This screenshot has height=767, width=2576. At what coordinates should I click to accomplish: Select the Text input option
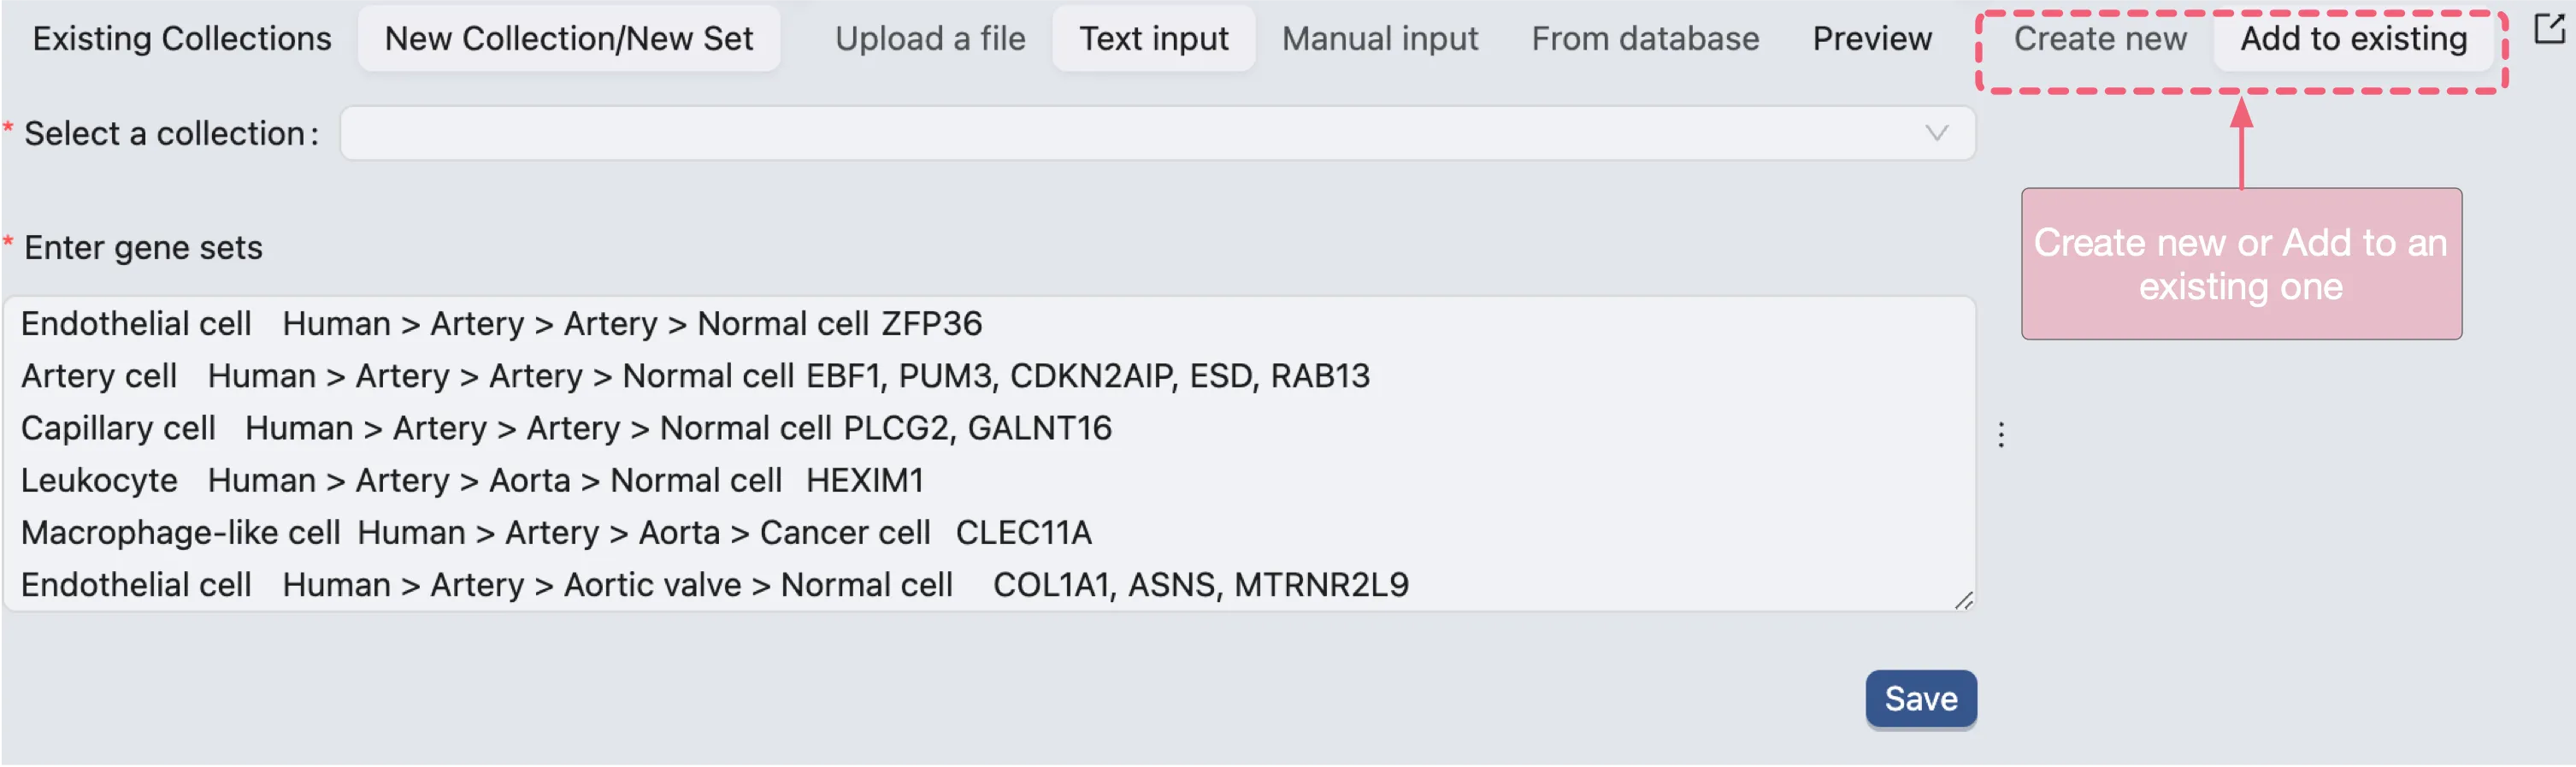pyautogui.click(x=1153, y=38)
